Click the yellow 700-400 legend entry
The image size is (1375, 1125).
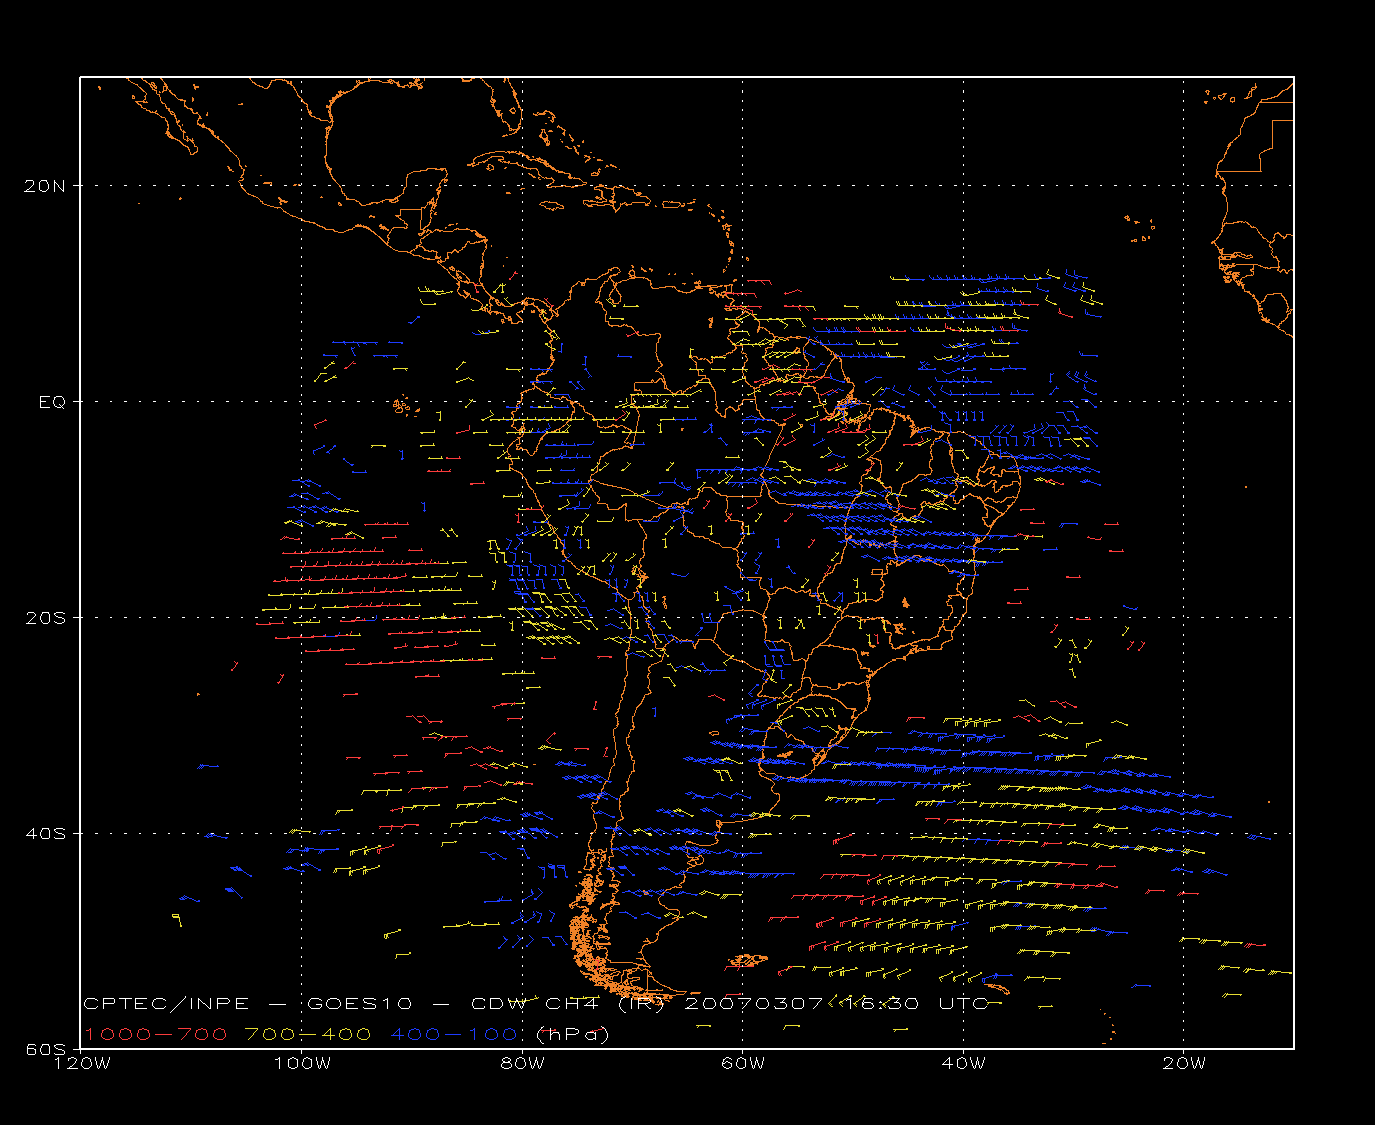coord(308,1034)
